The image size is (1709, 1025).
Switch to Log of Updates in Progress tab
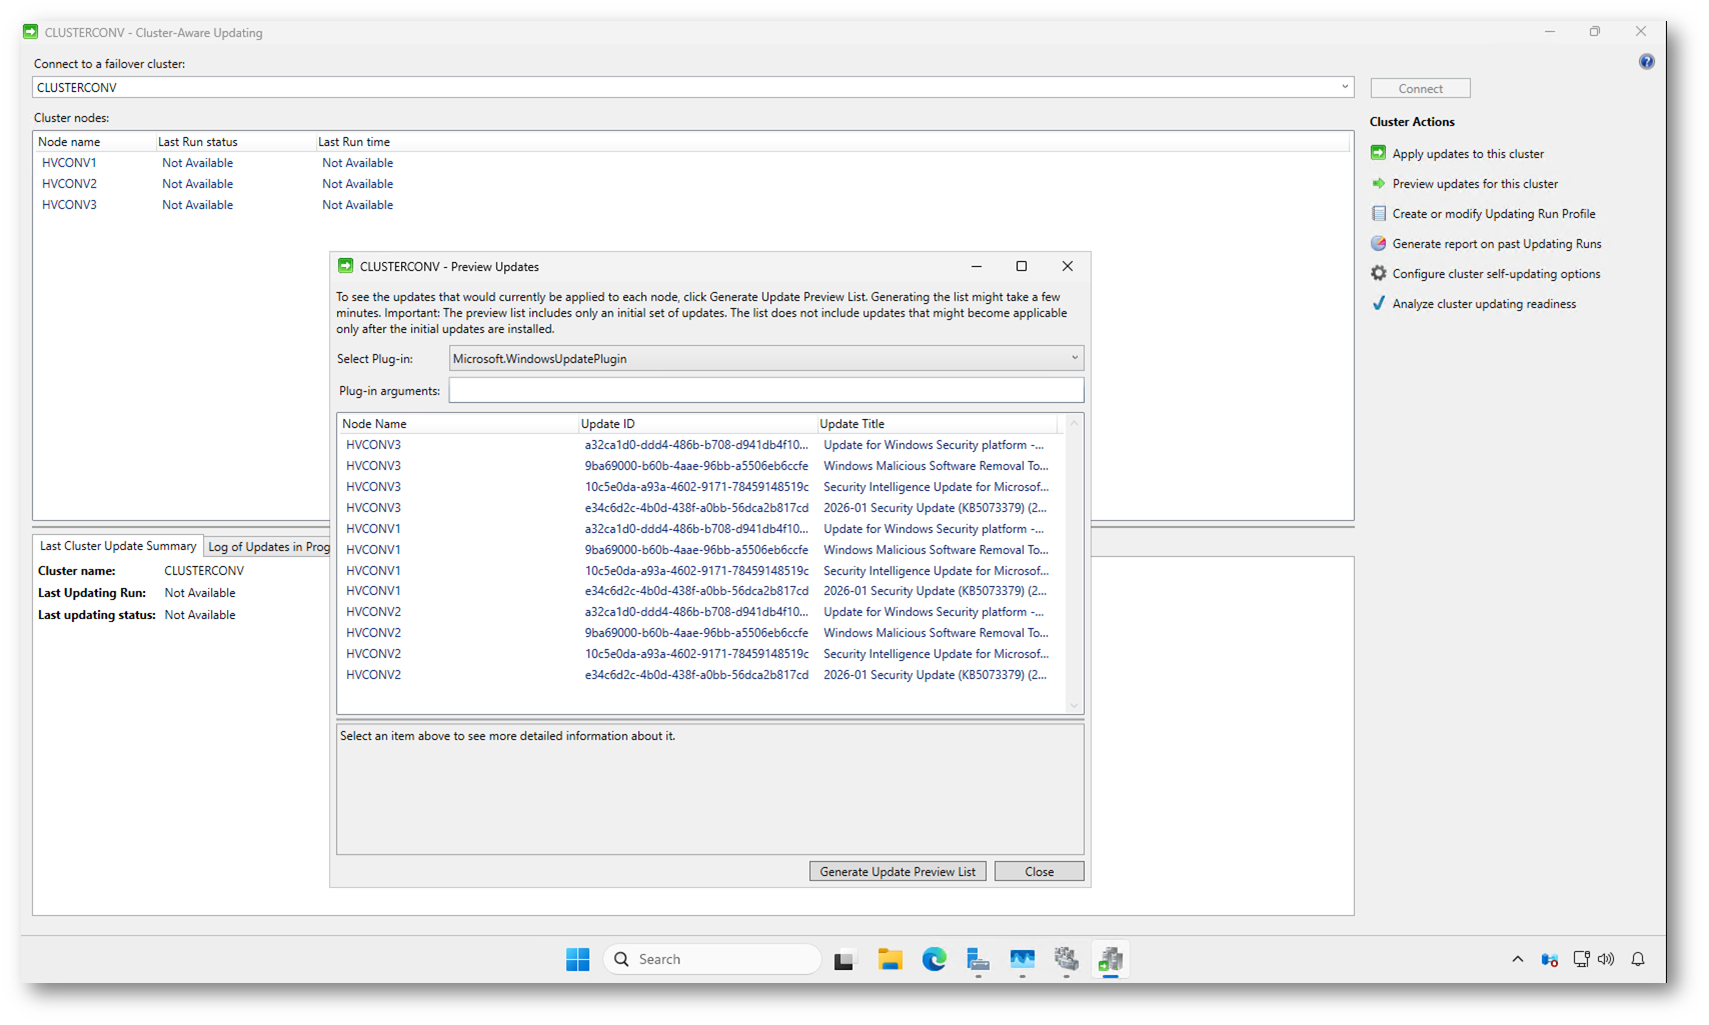268,547
